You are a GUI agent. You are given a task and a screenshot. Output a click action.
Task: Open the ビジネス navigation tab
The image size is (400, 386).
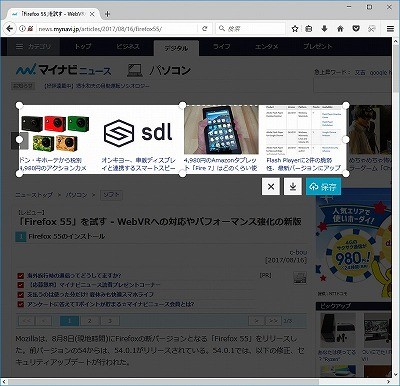pyautogui.click(x=128, y=47)
